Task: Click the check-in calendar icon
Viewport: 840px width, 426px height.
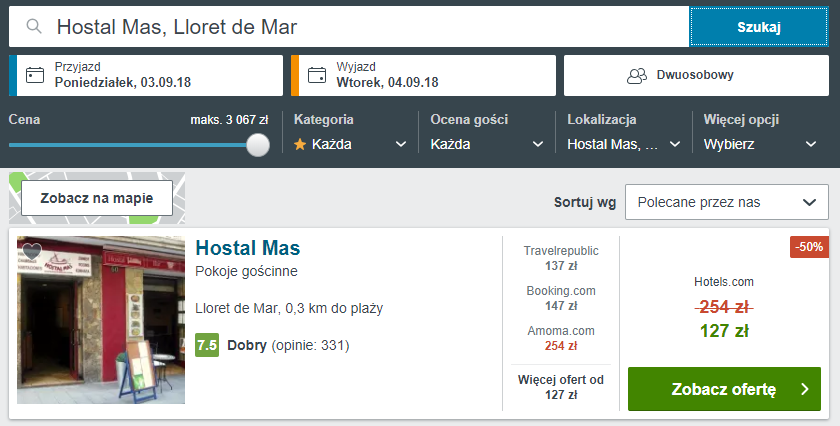Action: 35,75
